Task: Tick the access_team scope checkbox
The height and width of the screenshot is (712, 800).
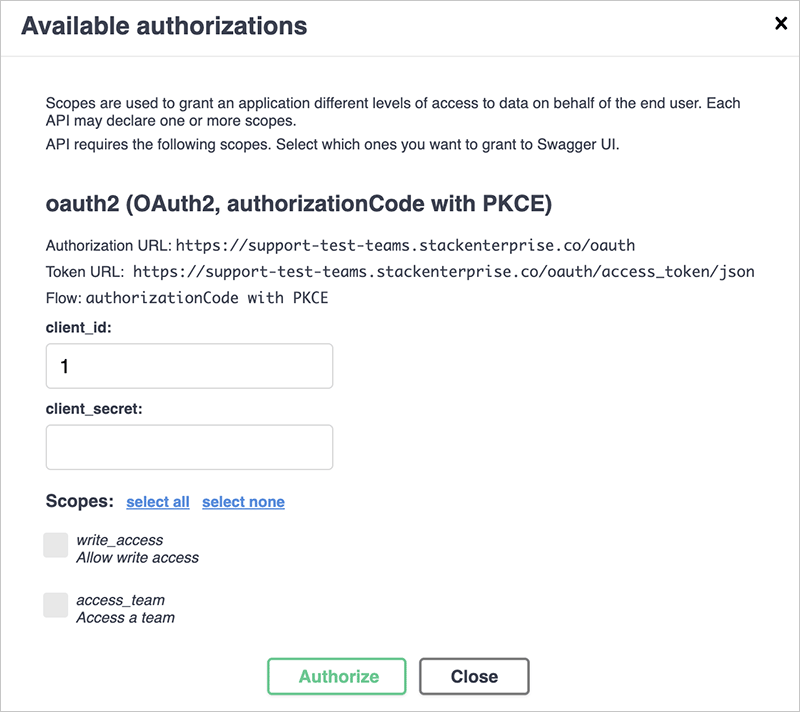Action: coord(56,605)
